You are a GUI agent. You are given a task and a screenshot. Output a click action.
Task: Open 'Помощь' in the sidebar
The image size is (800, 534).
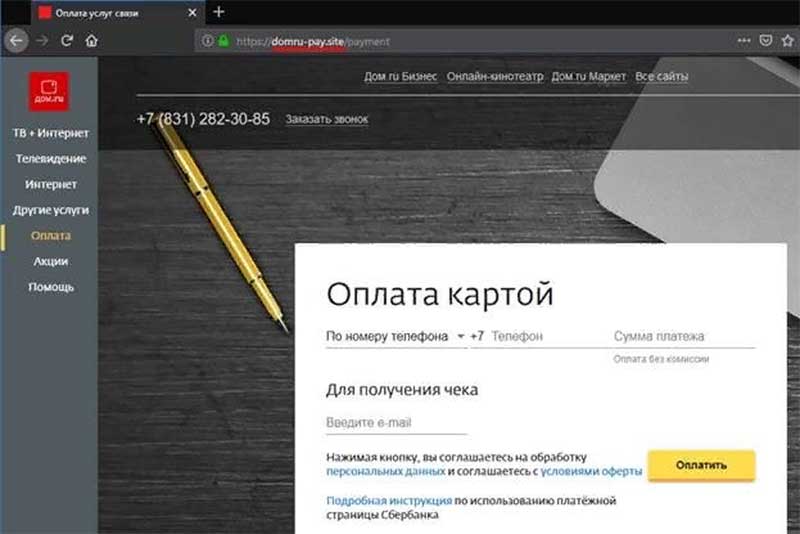tap(51, 287)
